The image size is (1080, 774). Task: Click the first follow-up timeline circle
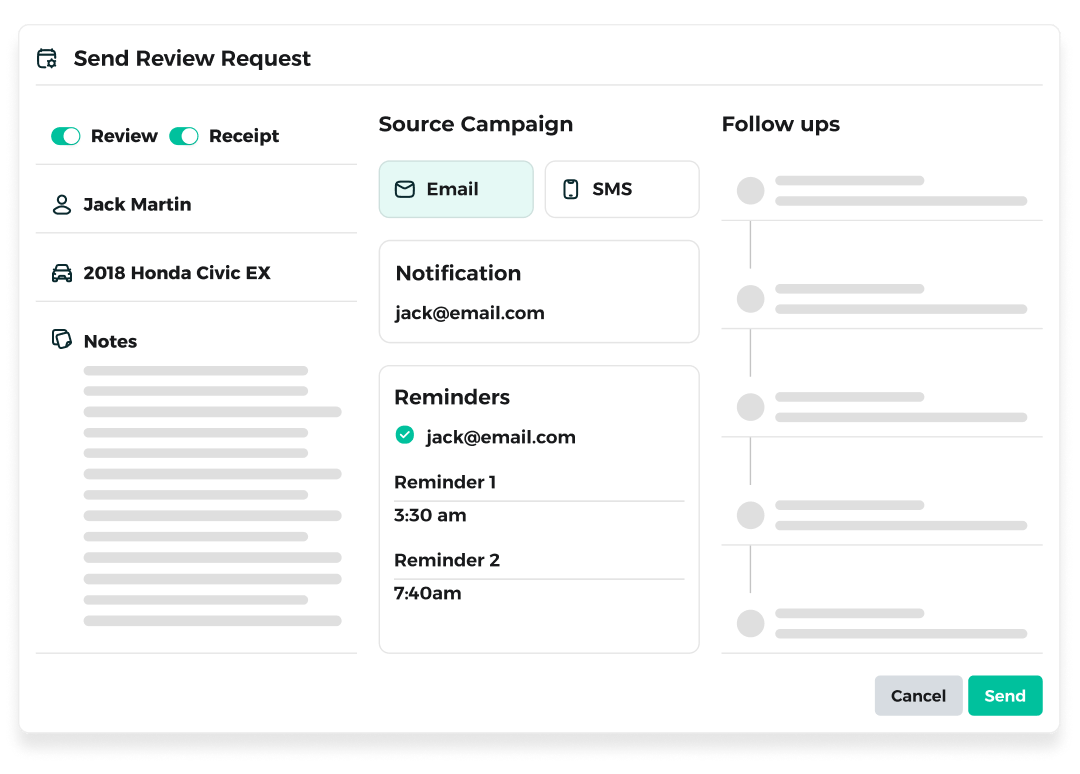751,191
